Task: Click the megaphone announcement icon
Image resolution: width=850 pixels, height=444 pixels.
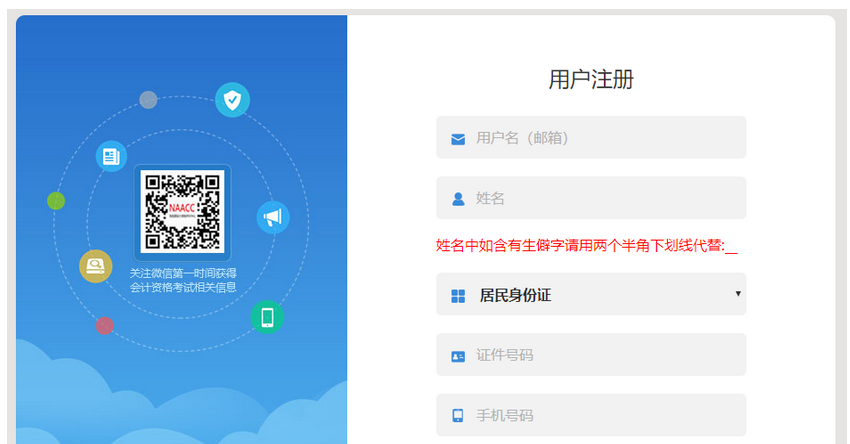Action: click(x=273, y=217)
